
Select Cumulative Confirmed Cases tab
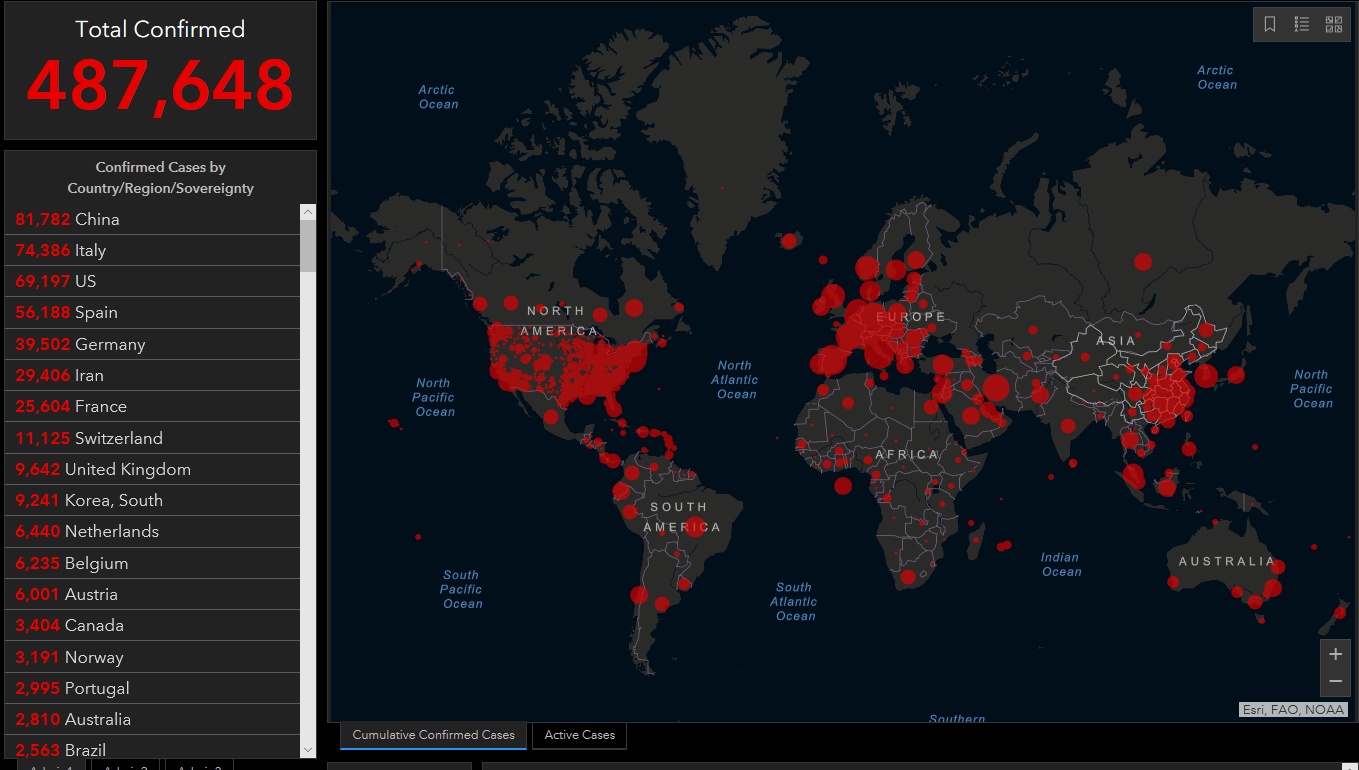click(x=433, y=735)
